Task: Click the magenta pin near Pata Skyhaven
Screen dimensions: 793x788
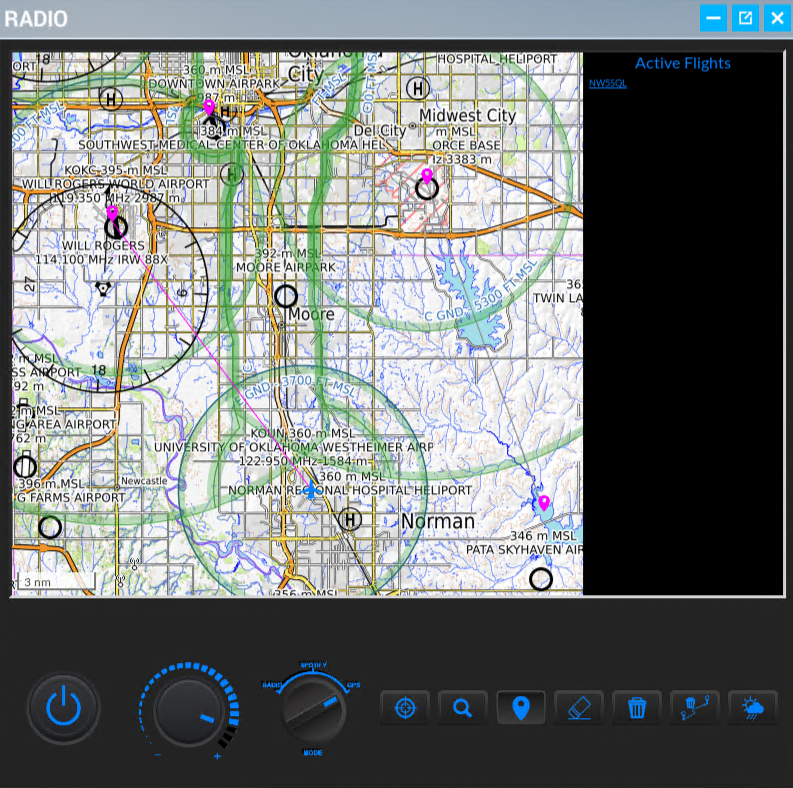Action: [x=544, y=502]
